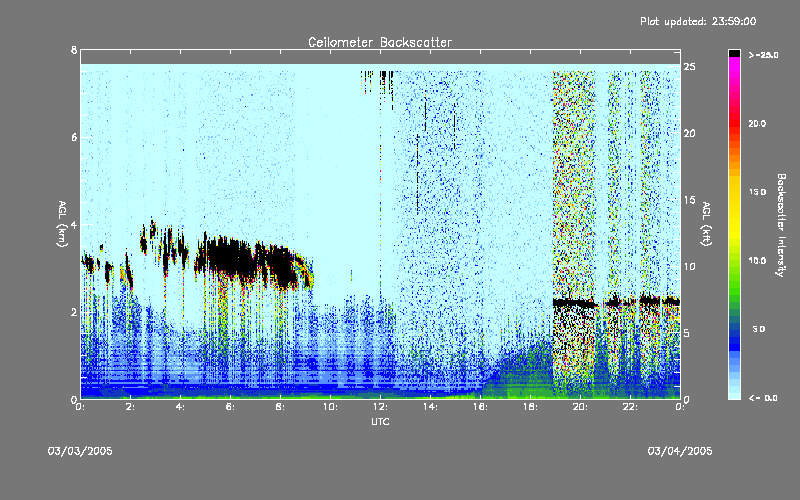The width and height of the screenshot is (800, 500).
Task: Click the UTC x-axis label
Action: pyautogui.click(x=380, y=421)
